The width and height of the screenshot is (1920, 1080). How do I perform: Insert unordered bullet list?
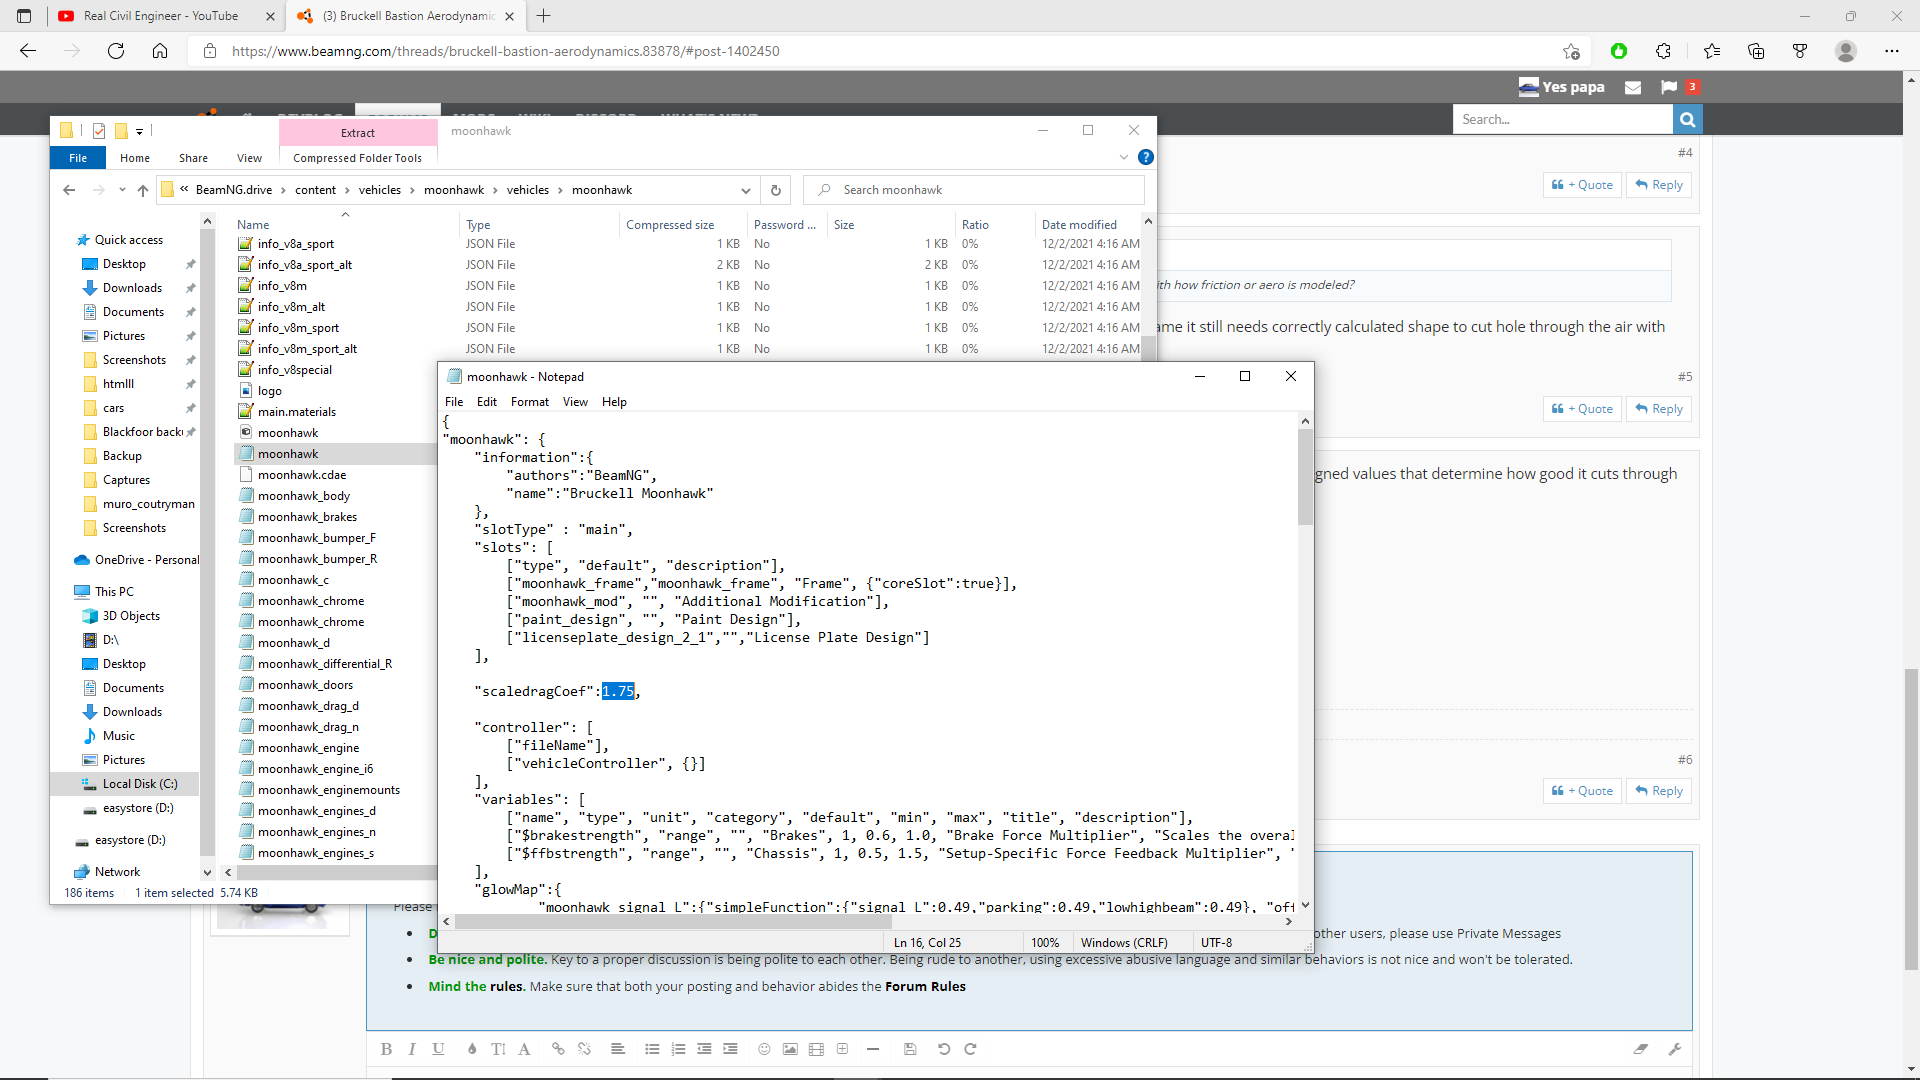point(652,1049)
